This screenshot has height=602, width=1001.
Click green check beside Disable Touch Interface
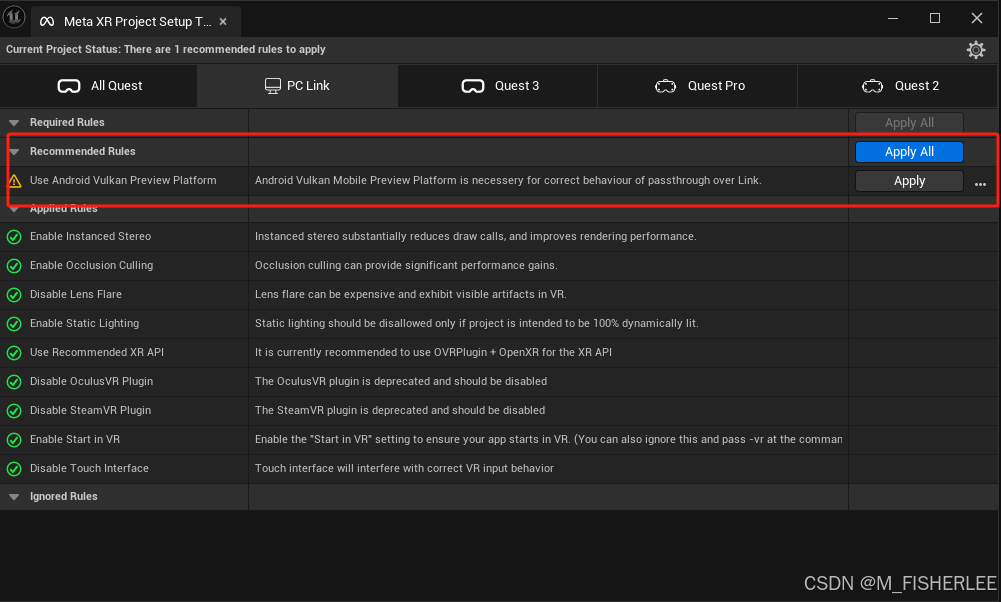click(14, 469)
